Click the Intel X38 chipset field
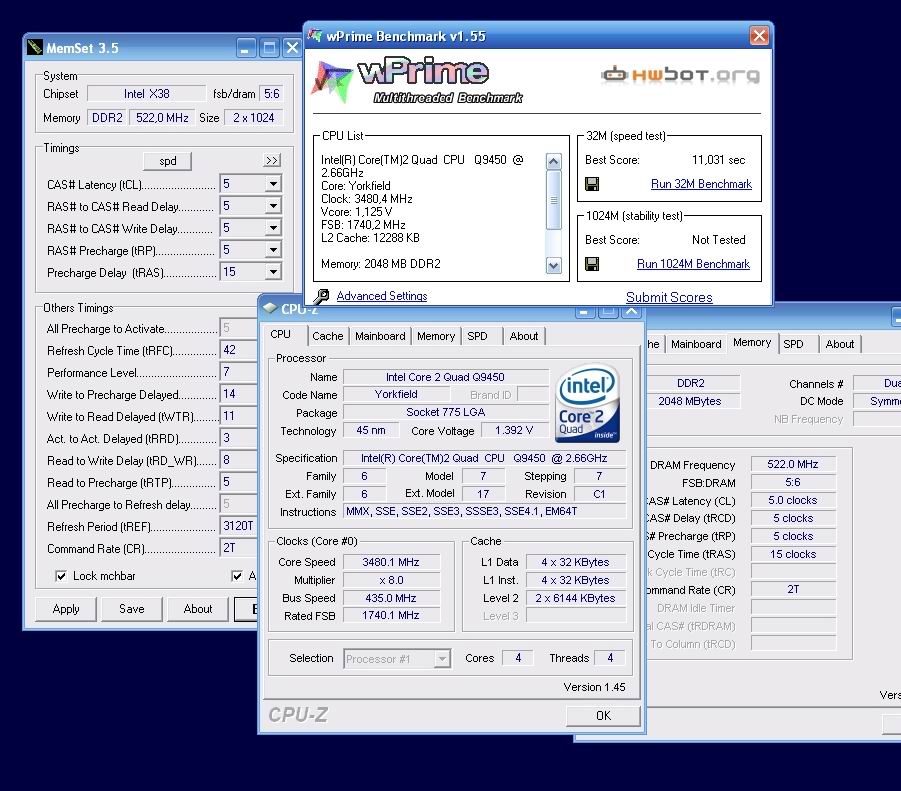 147,94
